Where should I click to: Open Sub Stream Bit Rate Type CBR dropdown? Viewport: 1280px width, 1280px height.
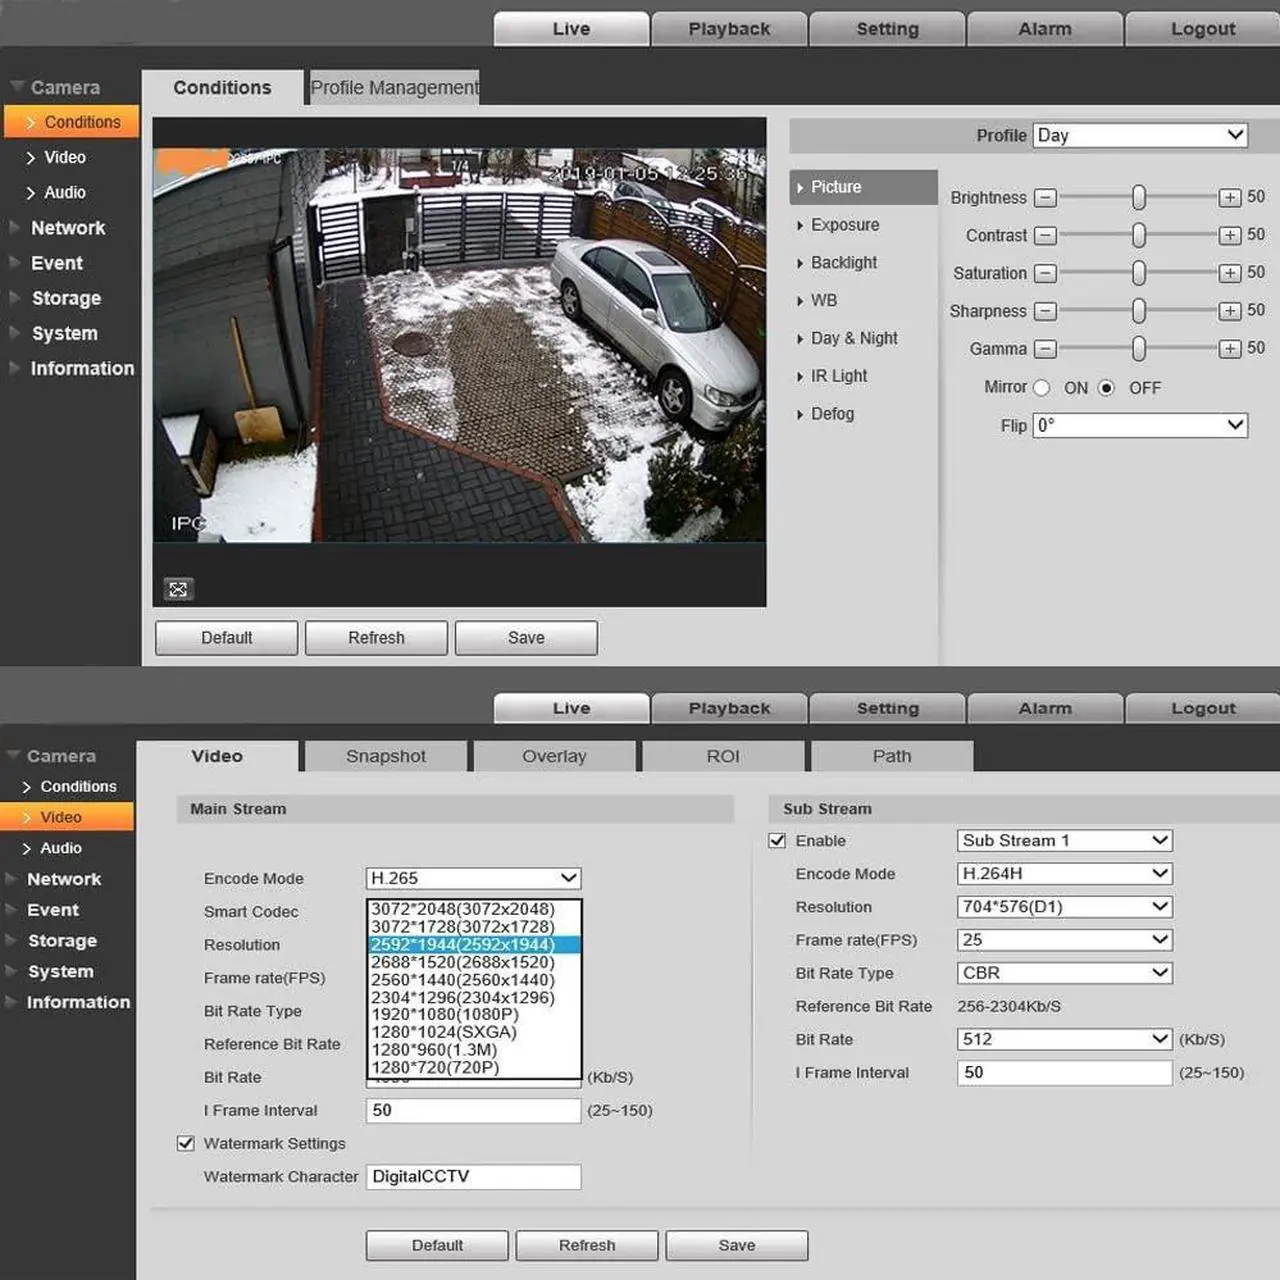pyautogui.click(x=1064, y=972)
